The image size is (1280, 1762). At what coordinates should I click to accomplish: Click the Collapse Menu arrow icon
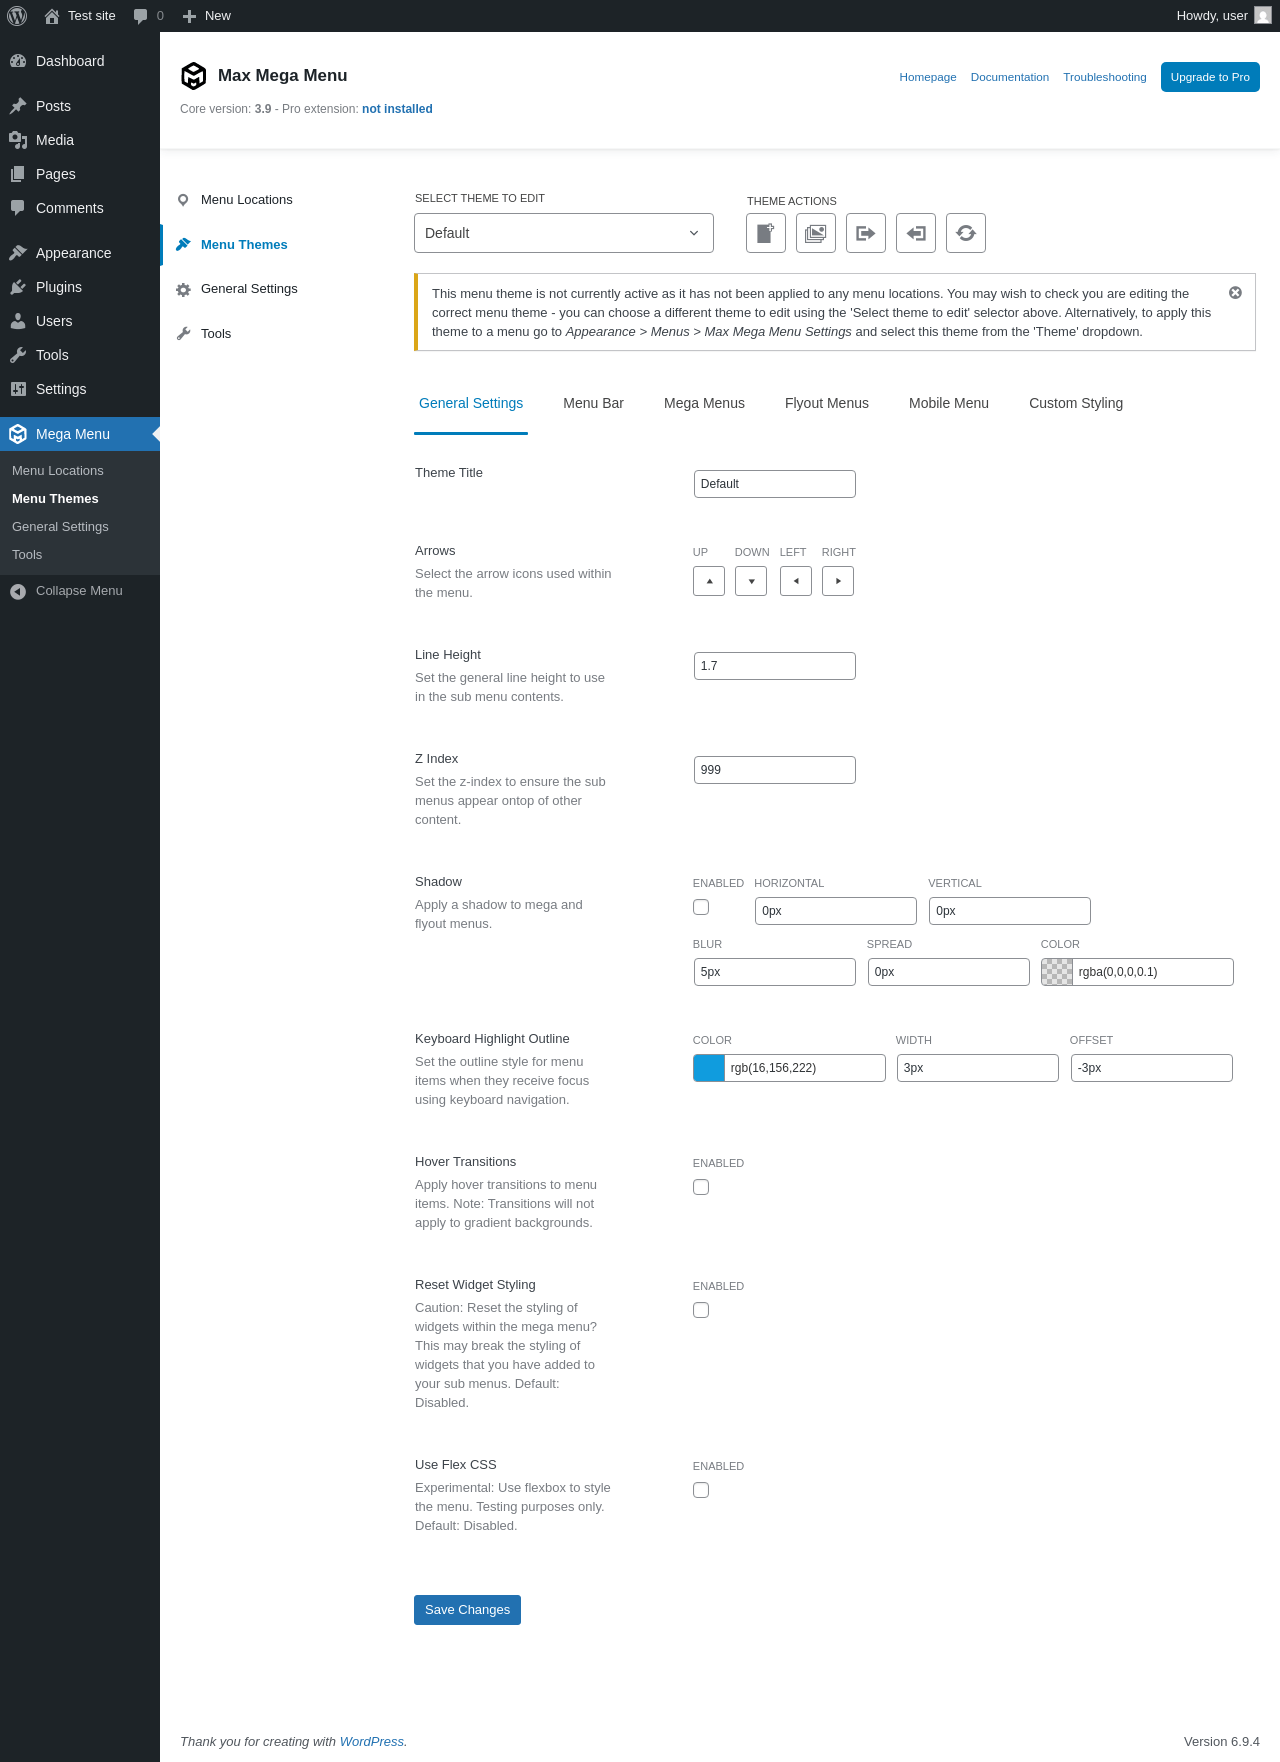click(x=18, y=591)
